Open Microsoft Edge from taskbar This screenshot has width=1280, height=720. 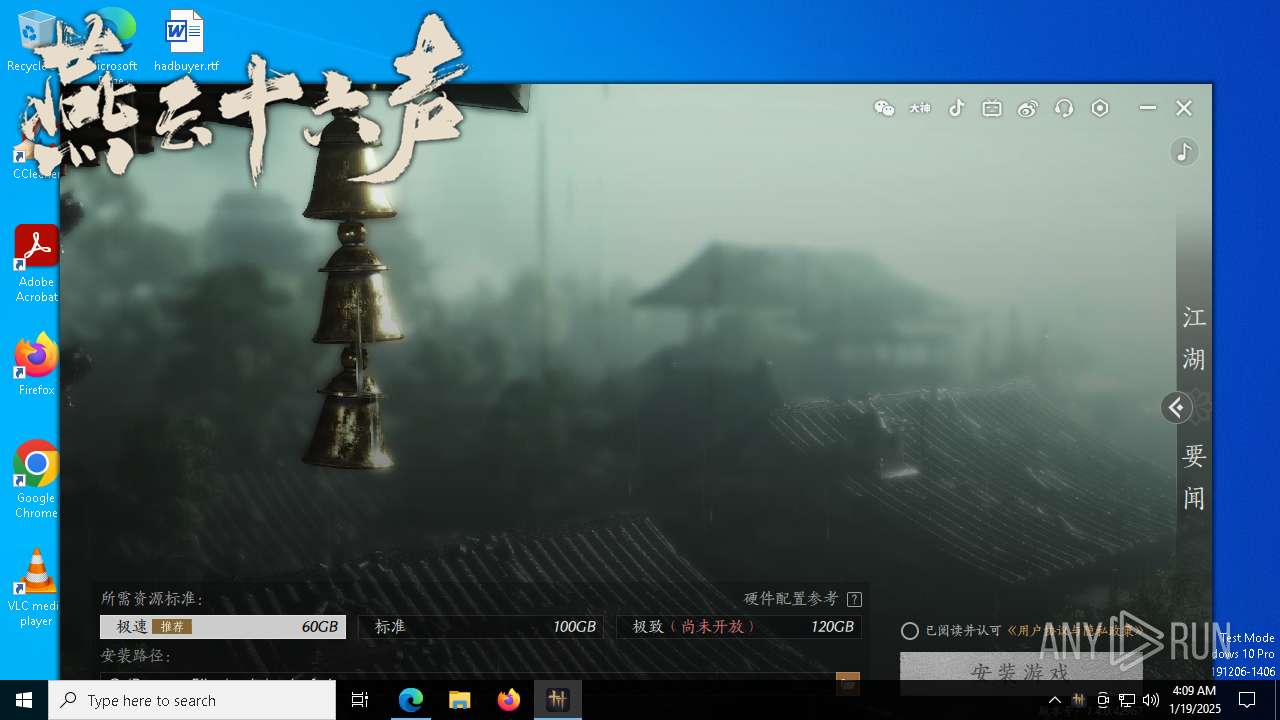coord(411,700)
